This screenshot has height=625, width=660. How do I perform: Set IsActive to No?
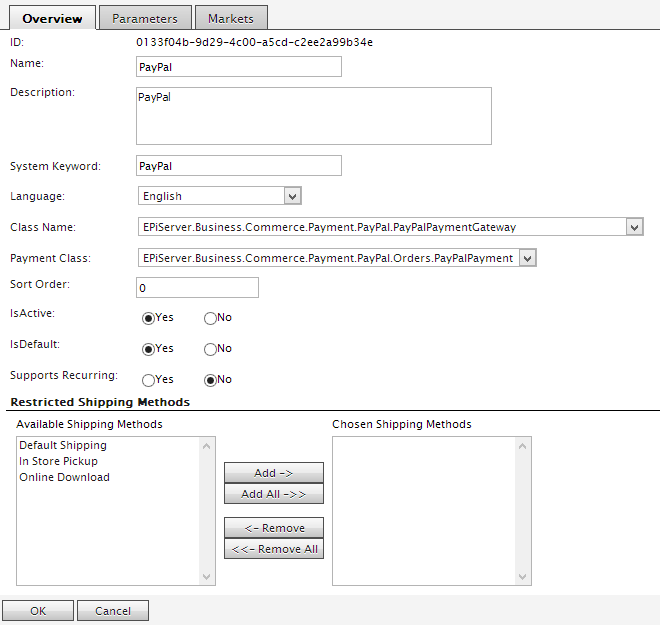[210, 318]
